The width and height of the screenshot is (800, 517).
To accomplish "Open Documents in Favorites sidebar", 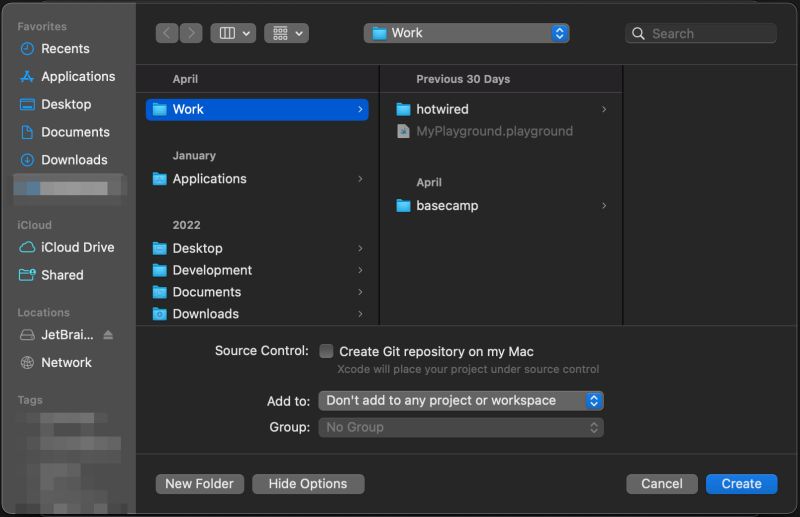I will point(65,132).
